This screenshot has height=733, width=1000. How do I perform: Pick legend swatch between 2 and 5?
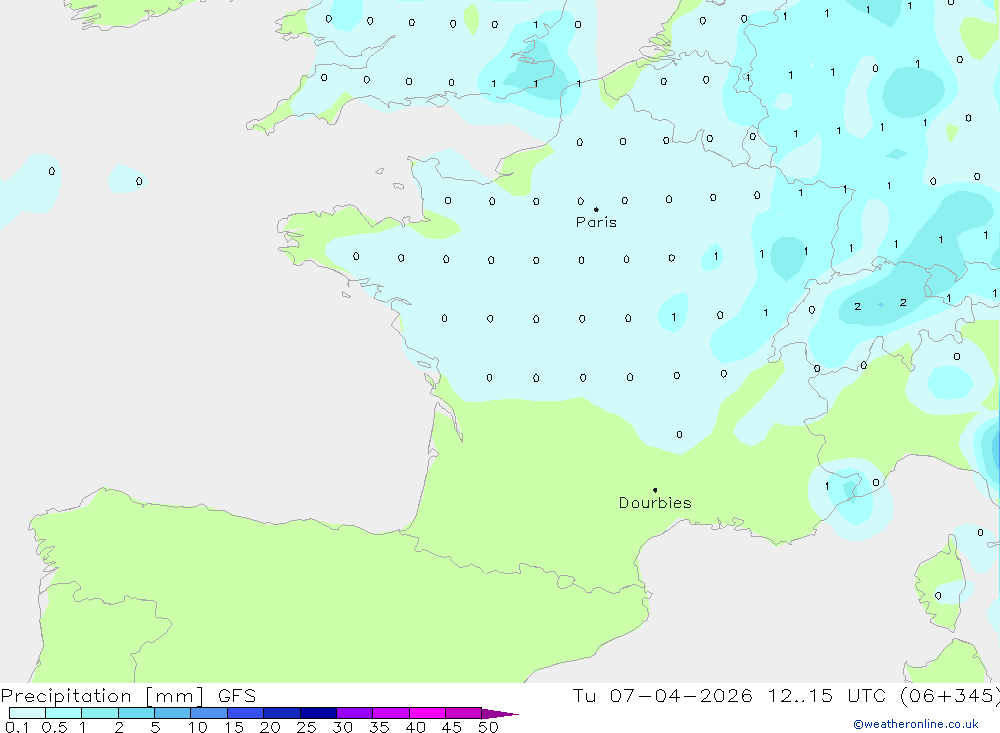(136, 713)
